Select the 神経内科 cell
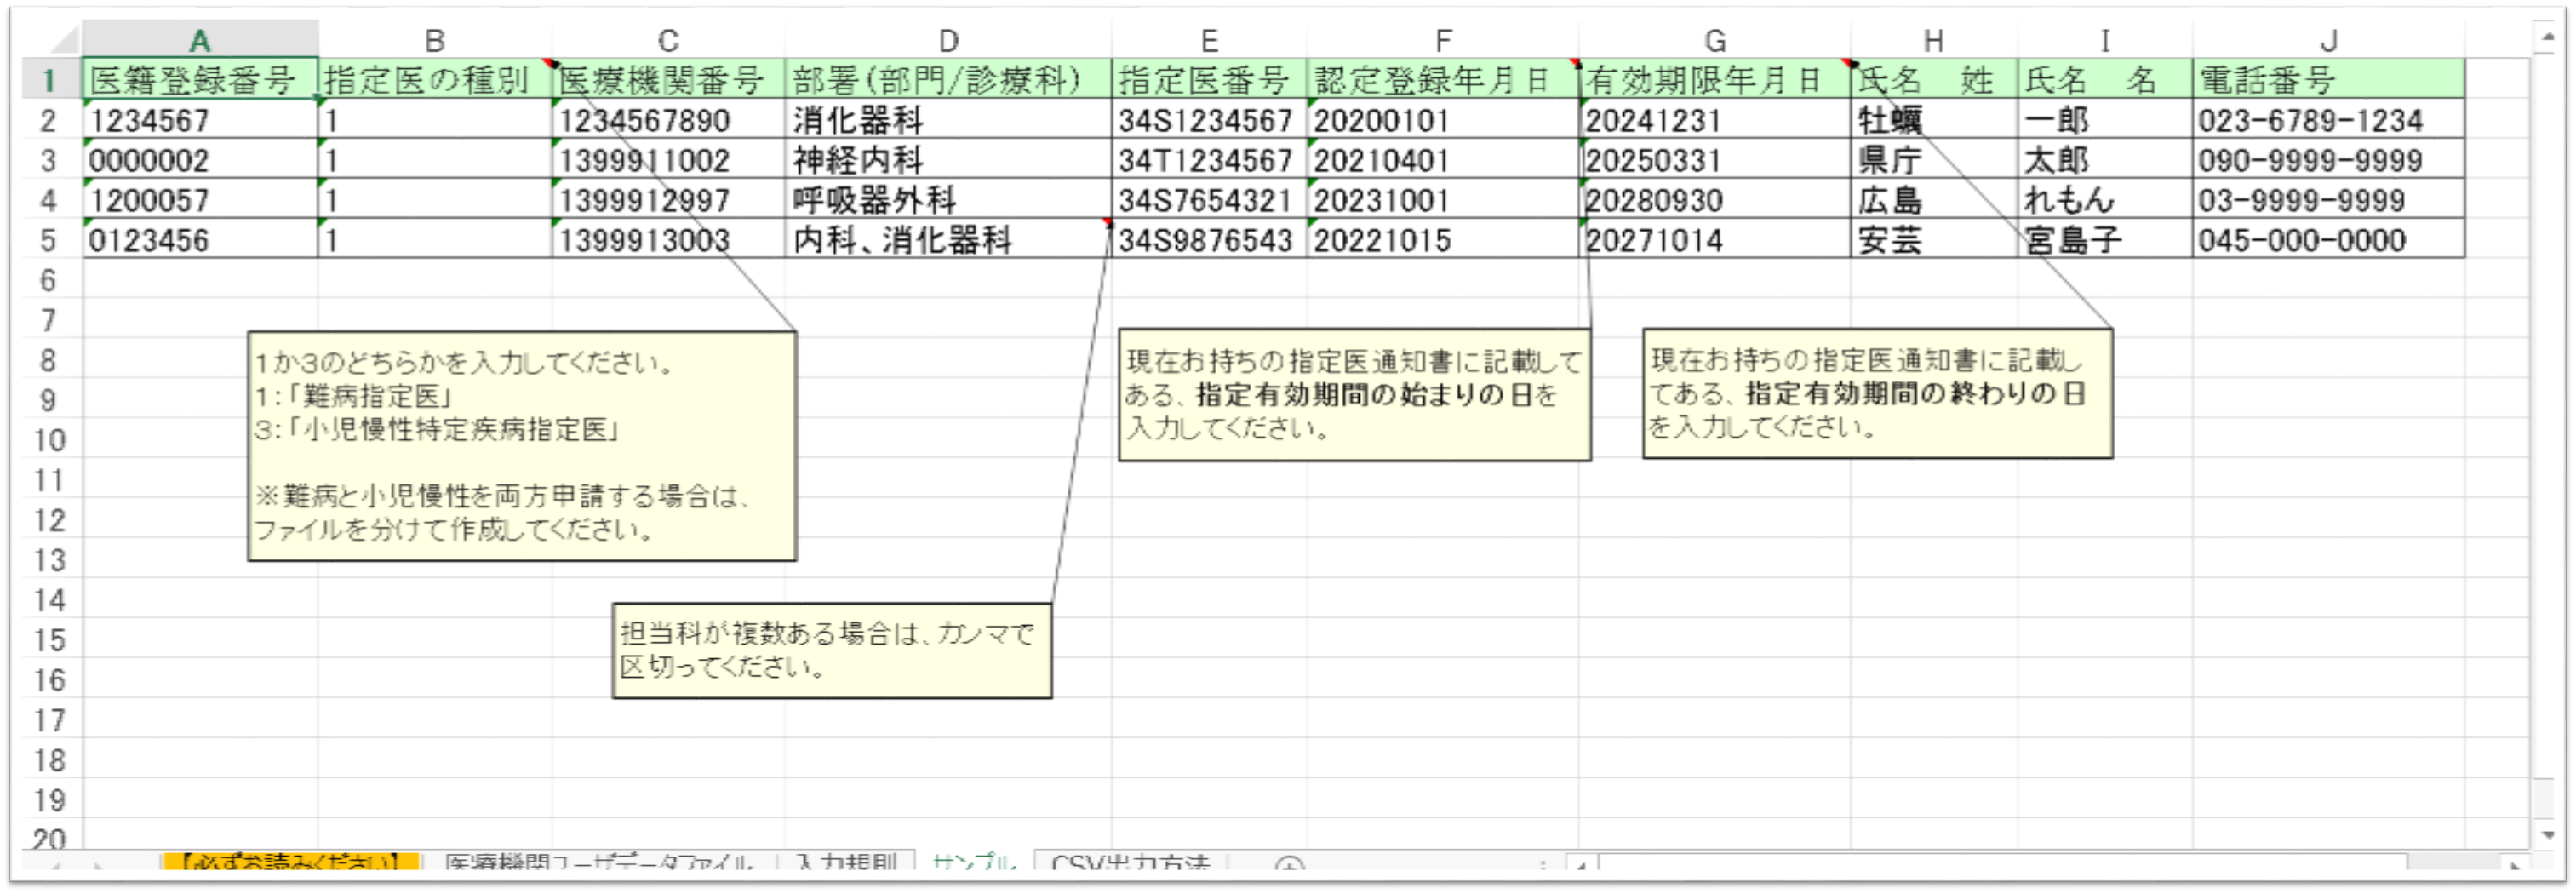This screenshot has width=2576, height=894. (948, 159)
